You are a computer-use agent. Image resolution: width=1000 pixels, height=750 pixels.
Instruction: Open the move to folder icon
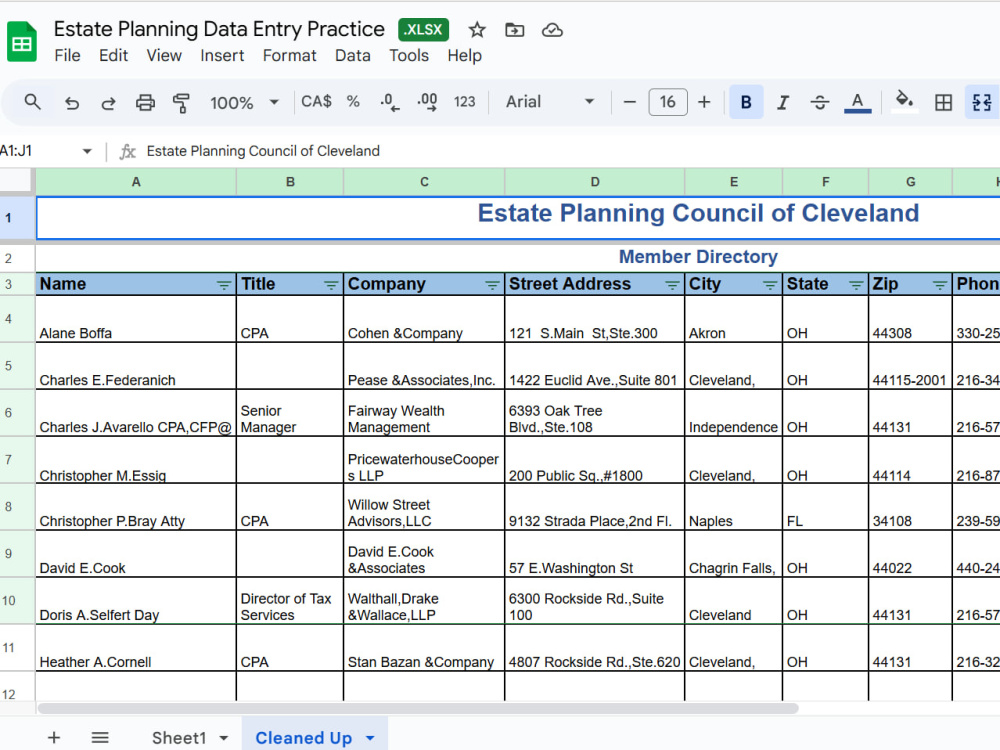coord(514,30)
